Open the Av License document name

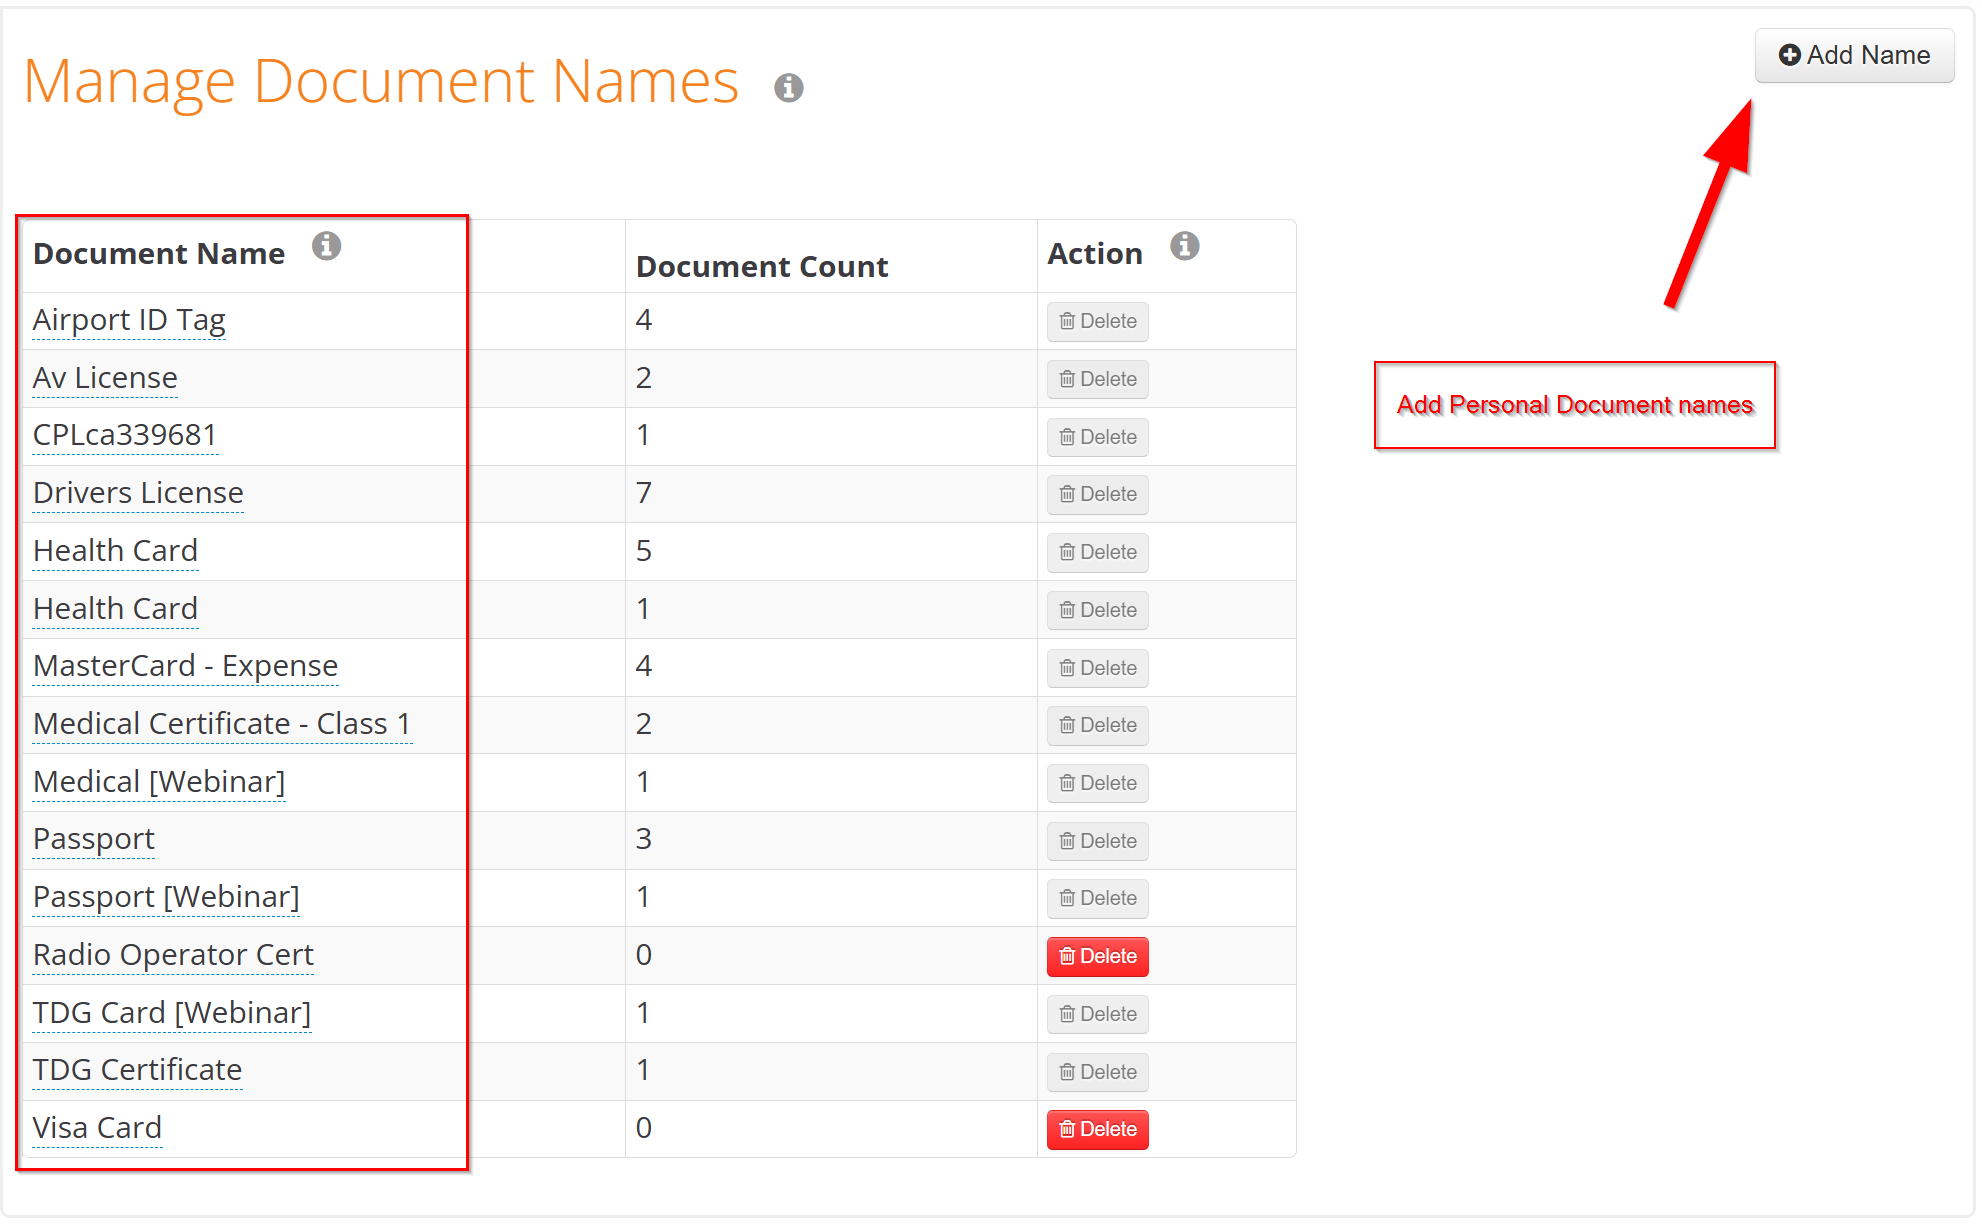[x=105, y=378]
